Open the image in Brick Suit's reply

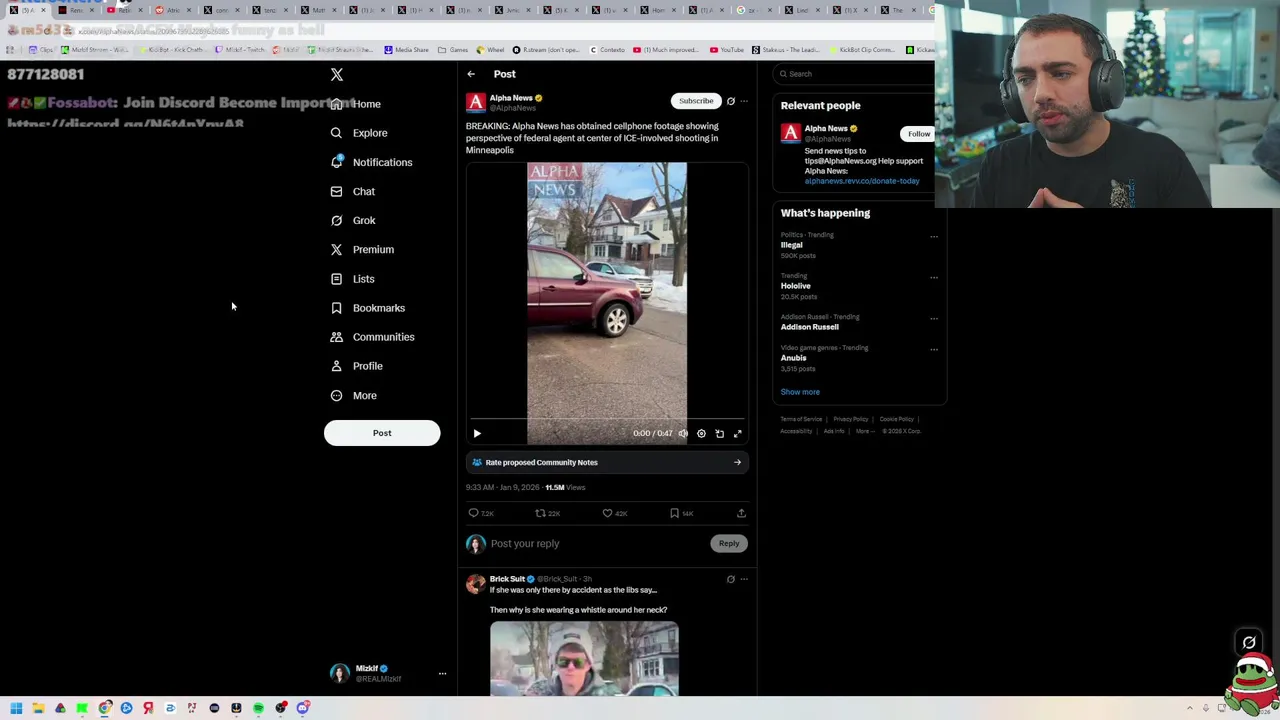pyautogui.click(x=584, y=658)
